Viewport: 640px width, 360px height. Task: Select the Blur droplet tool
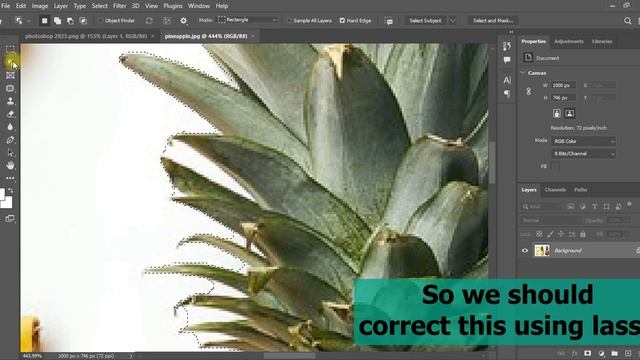tap(10, 127)
